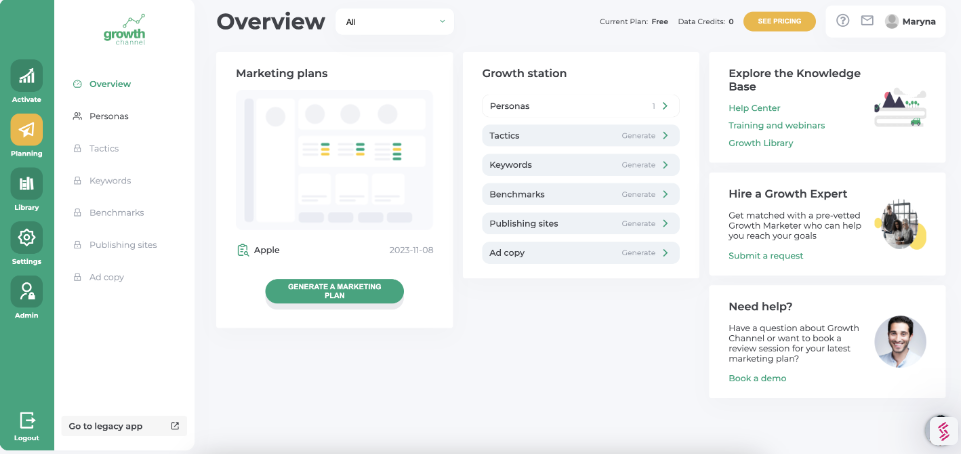961x454 pixels.
Task: Expand the Keywords row chevron in Growth station
Action: click(665, 165)
